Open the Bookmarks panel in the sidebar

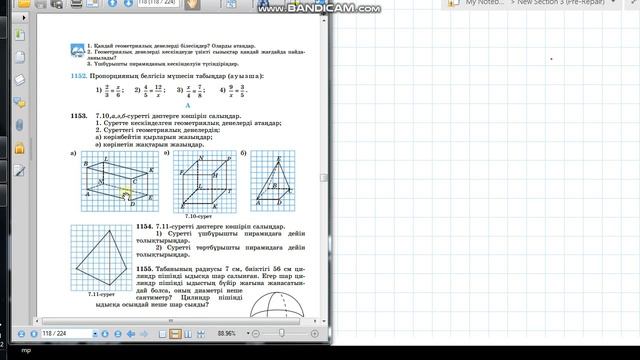20,35
